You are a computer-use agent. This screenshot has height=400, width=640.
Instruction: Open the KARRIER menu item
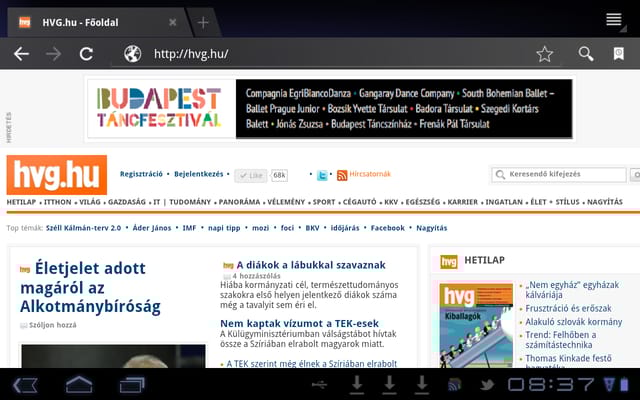tap(462, 202)
